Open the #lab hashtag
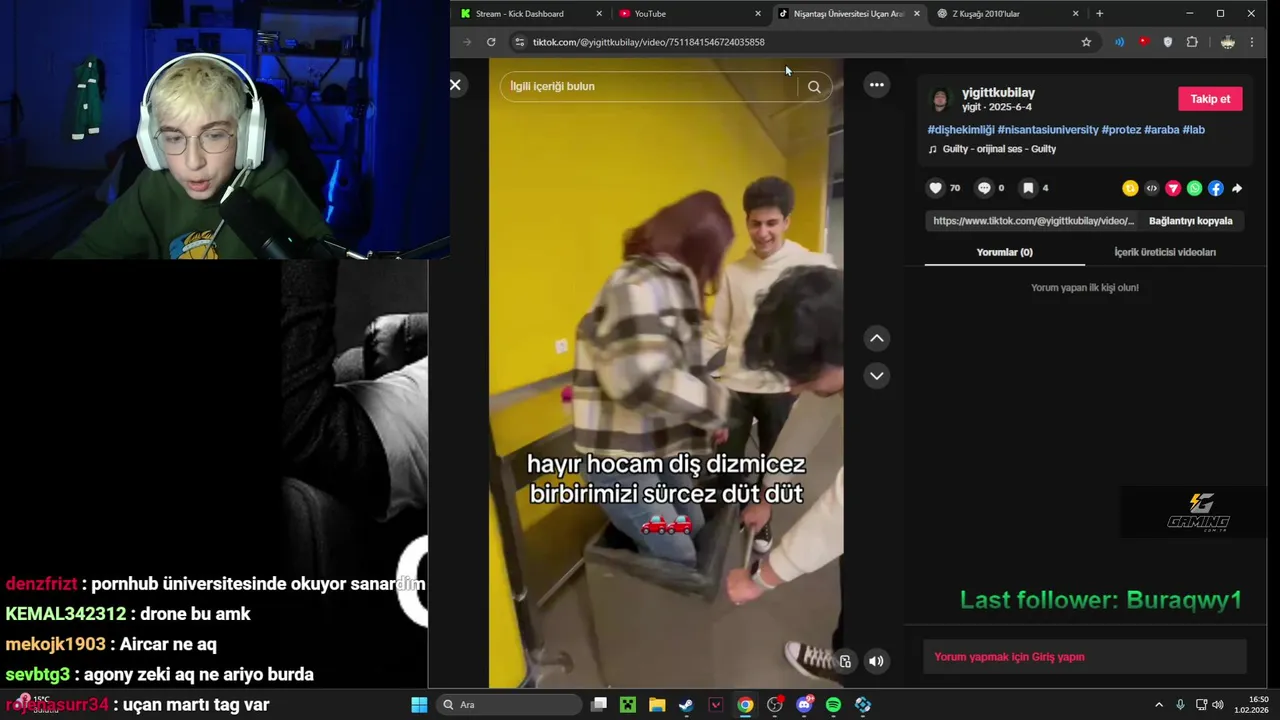Screen dimensions: 1280x720 1194,130
